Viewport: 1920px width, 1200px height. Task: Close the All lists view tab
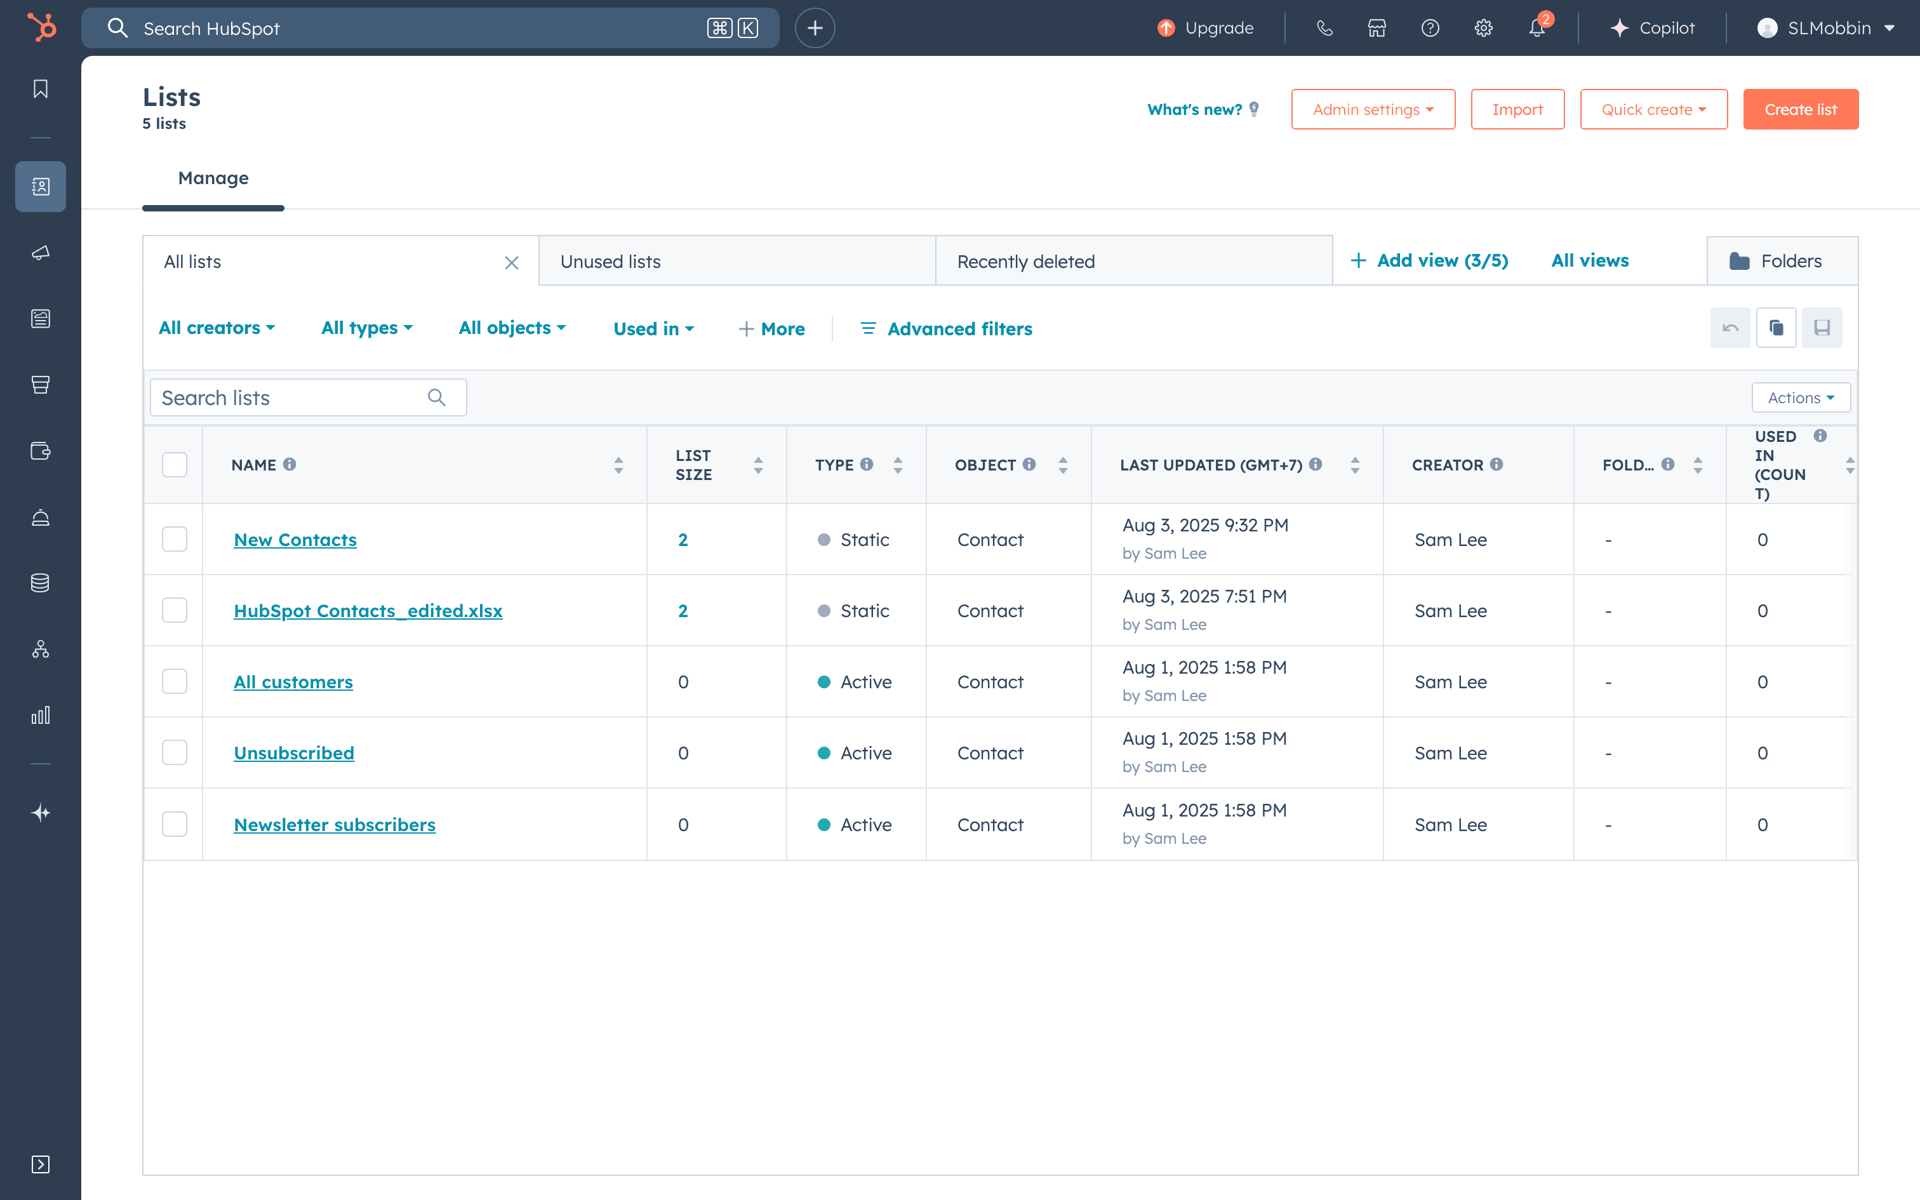pyautogui.click(x=511, y=262)
